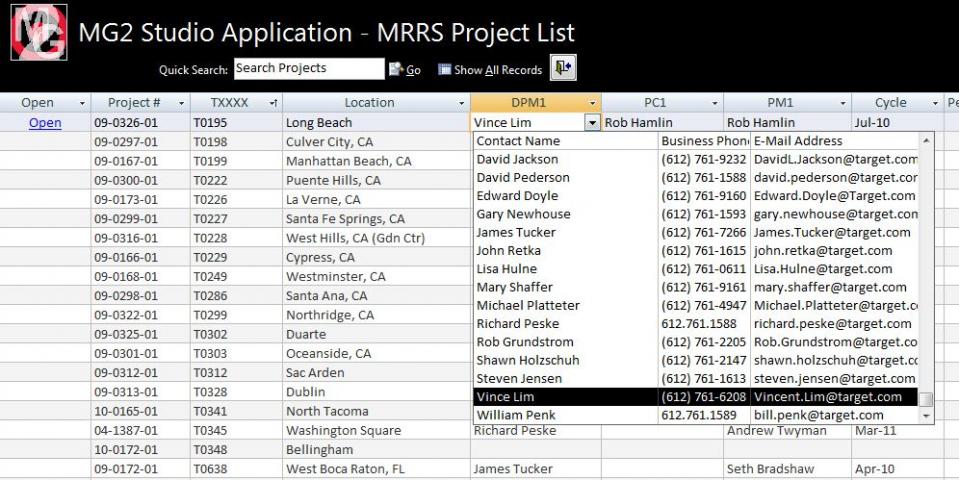Click the Andrew Twyman PM1 cell

tap(787, 430)
